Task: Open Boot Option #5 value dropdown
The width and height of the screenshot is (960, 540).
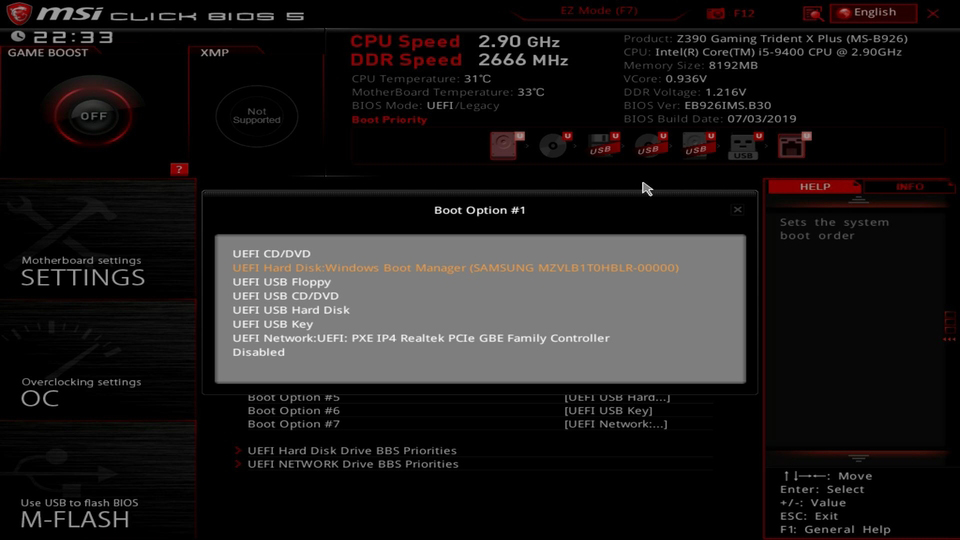Action: click(x=617, y=398)
